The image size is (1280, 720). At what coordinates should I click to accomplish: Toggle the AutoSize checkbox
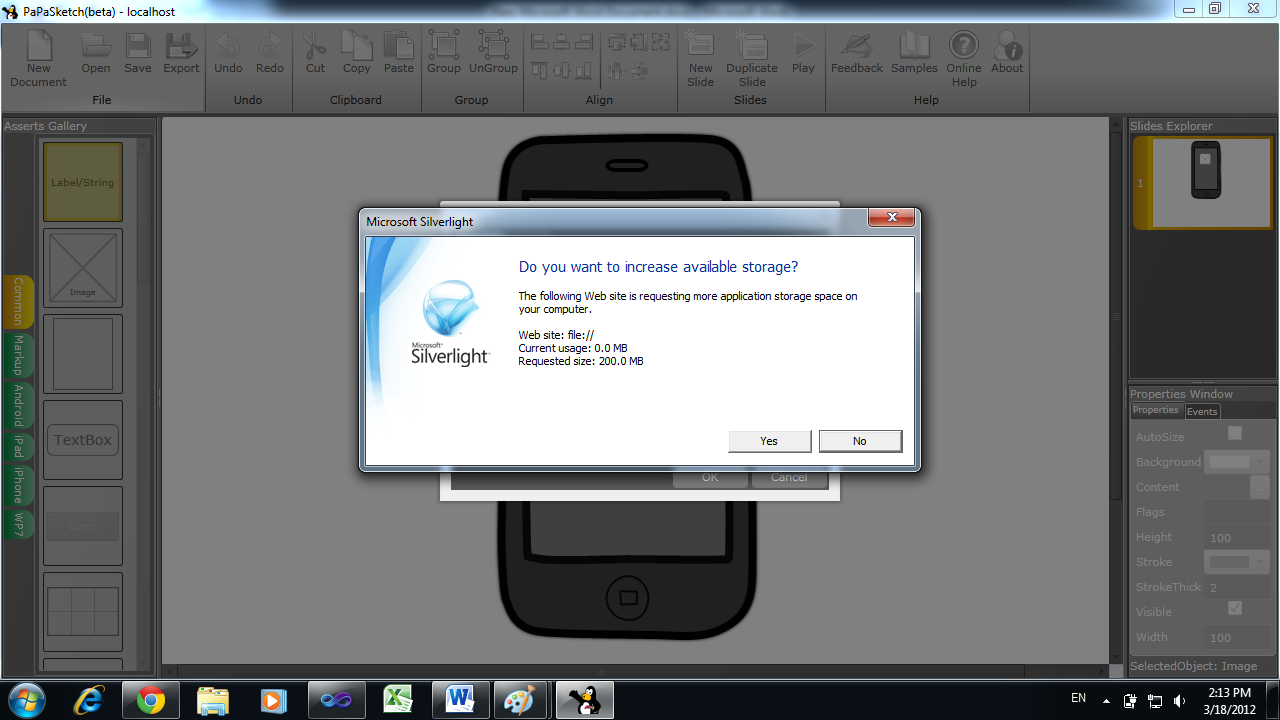coord(1235,433)
